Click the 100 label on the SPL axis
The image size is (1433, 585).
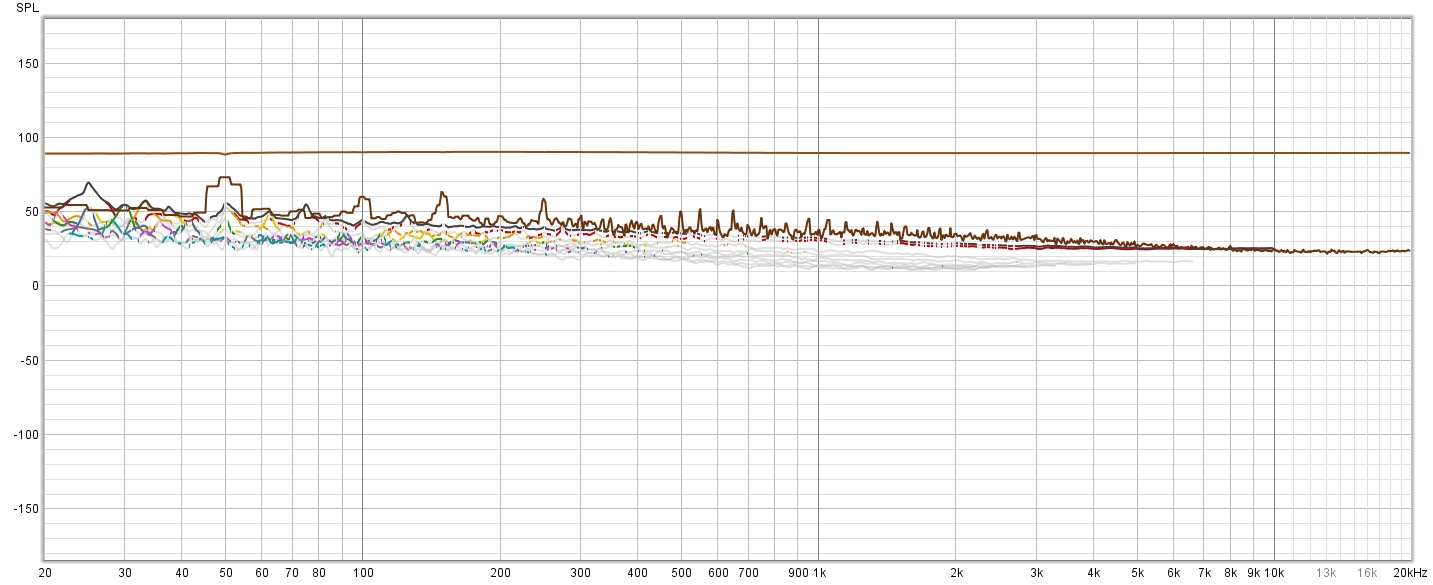29,138
